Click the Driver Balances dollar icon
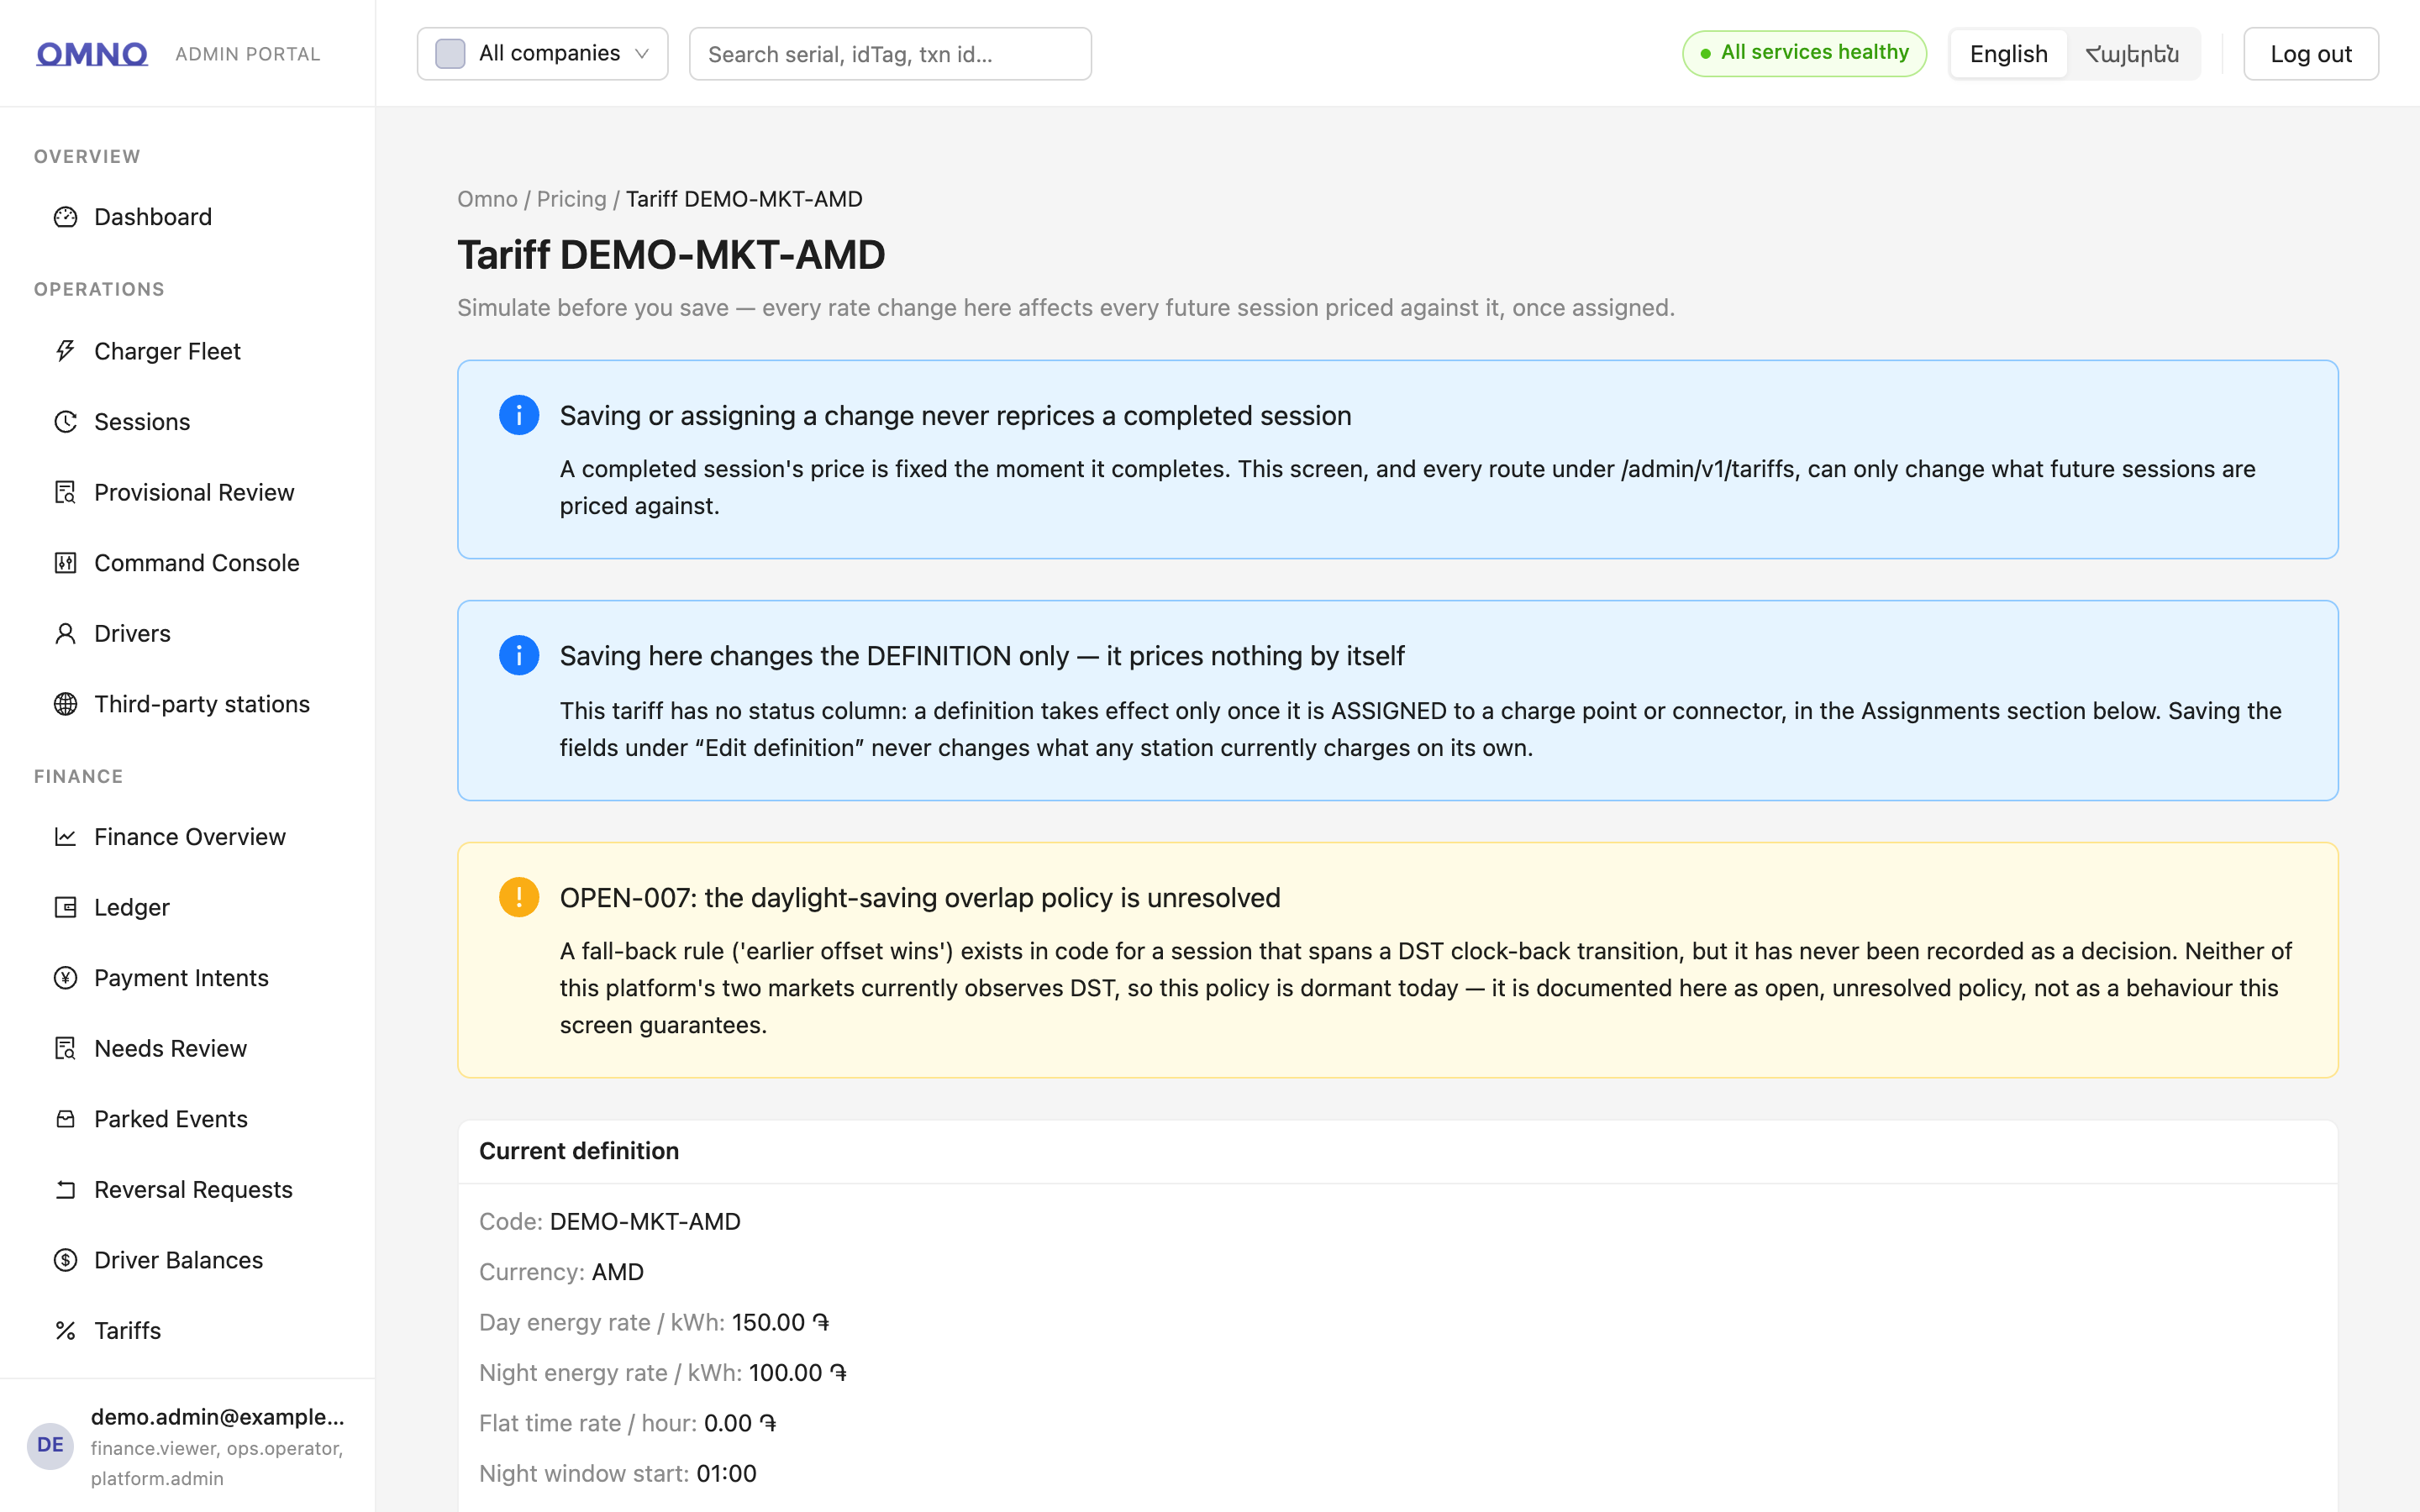2420x1512 pixels. 66,1260
